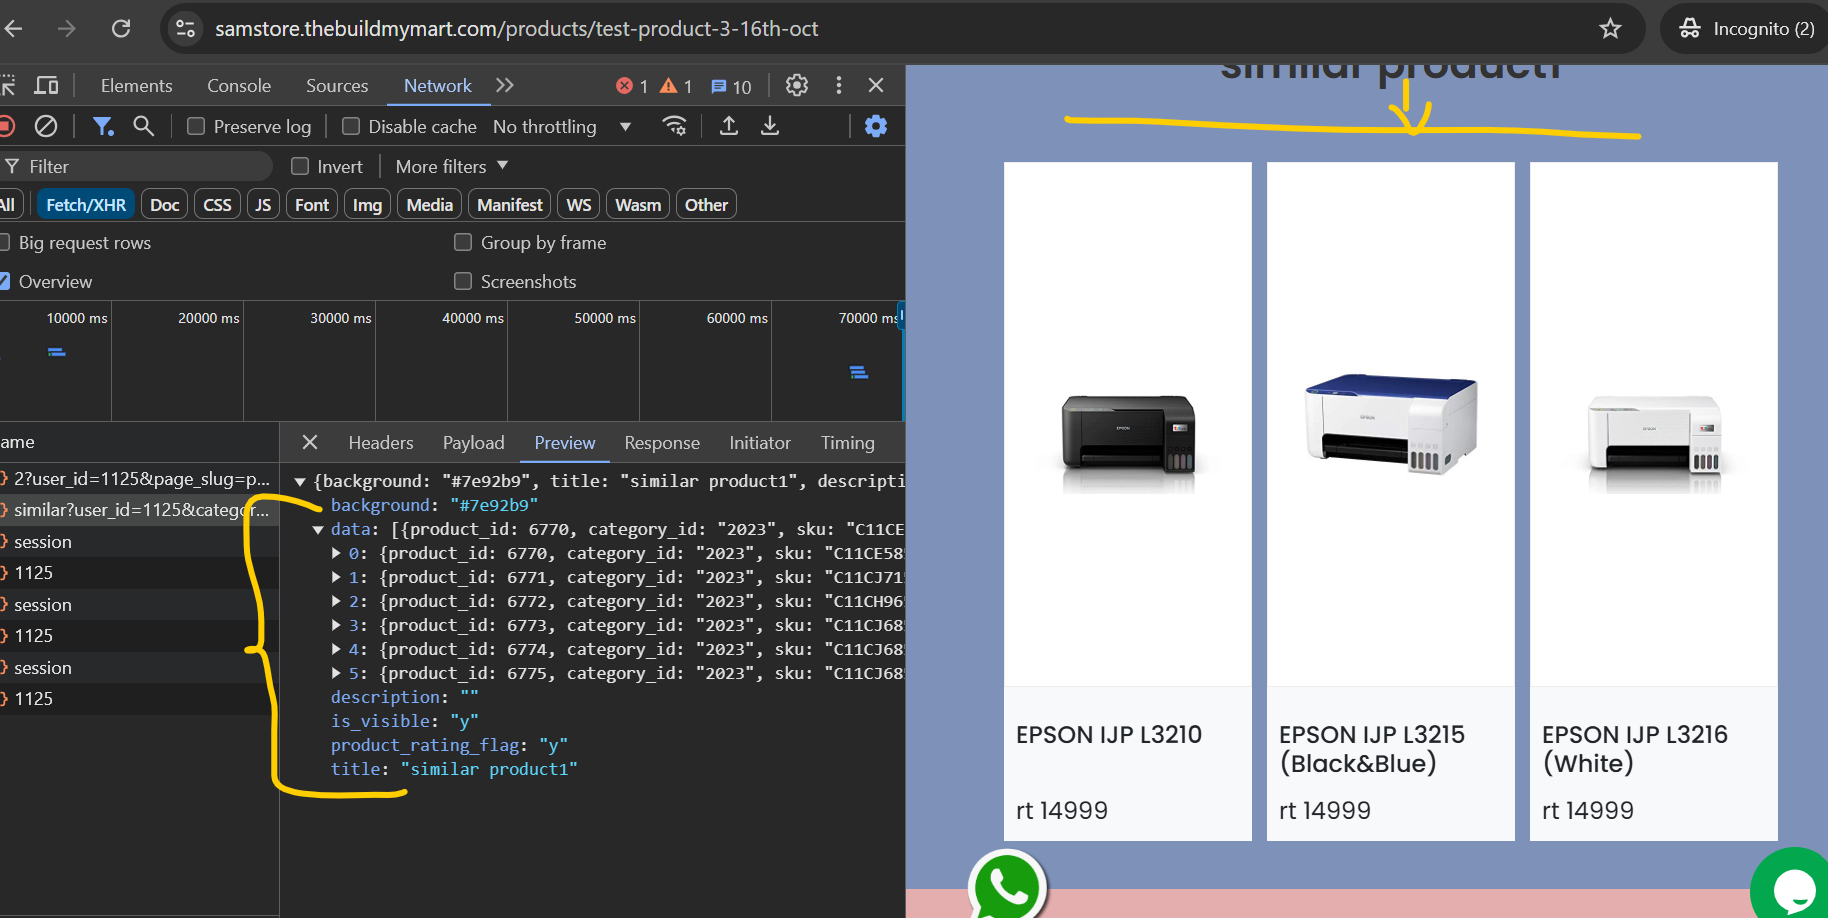Click the Filter text input field
The width and height of the screenshot is (1828, 918).
(x=137, y=166)
